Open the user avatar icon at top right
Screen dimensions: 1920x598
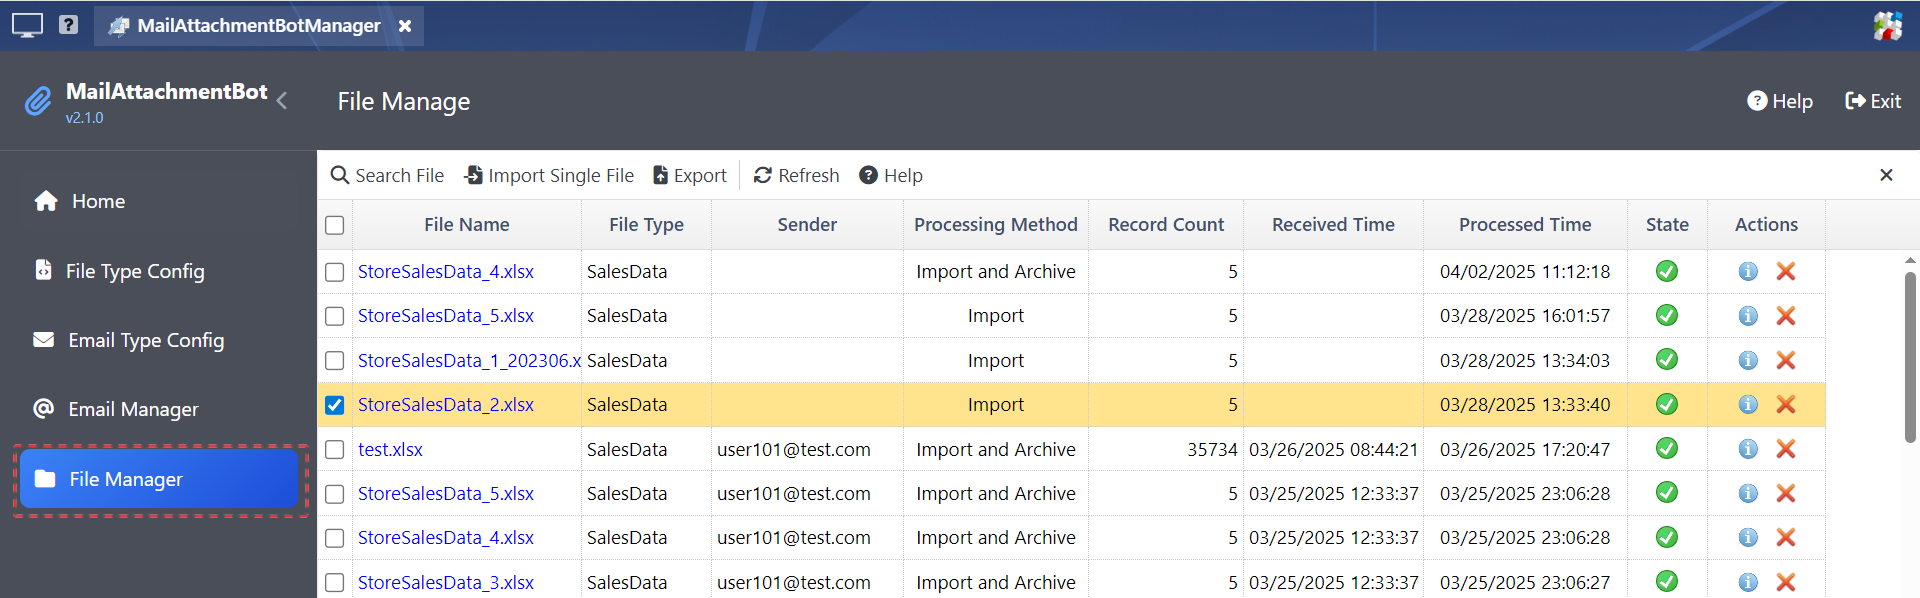(x=1887, y=26)
